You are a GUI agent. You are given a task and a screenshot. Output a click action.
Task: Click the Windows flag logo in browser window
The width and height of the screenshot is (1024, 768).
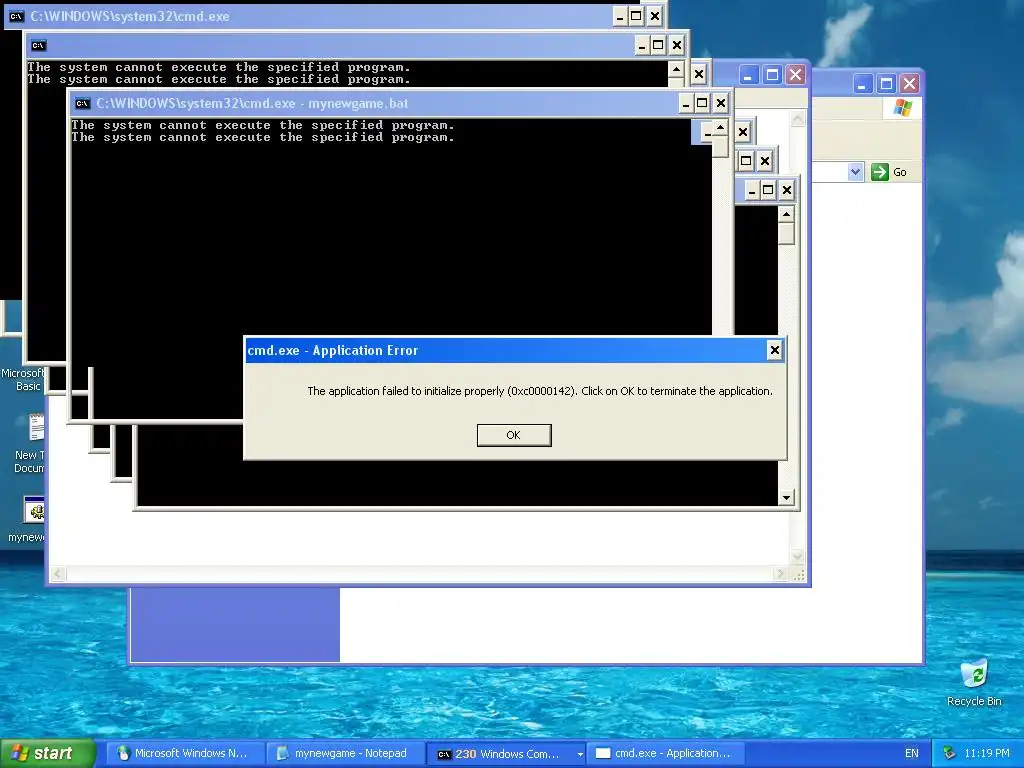pyautogui.click(x=903, y=107)
